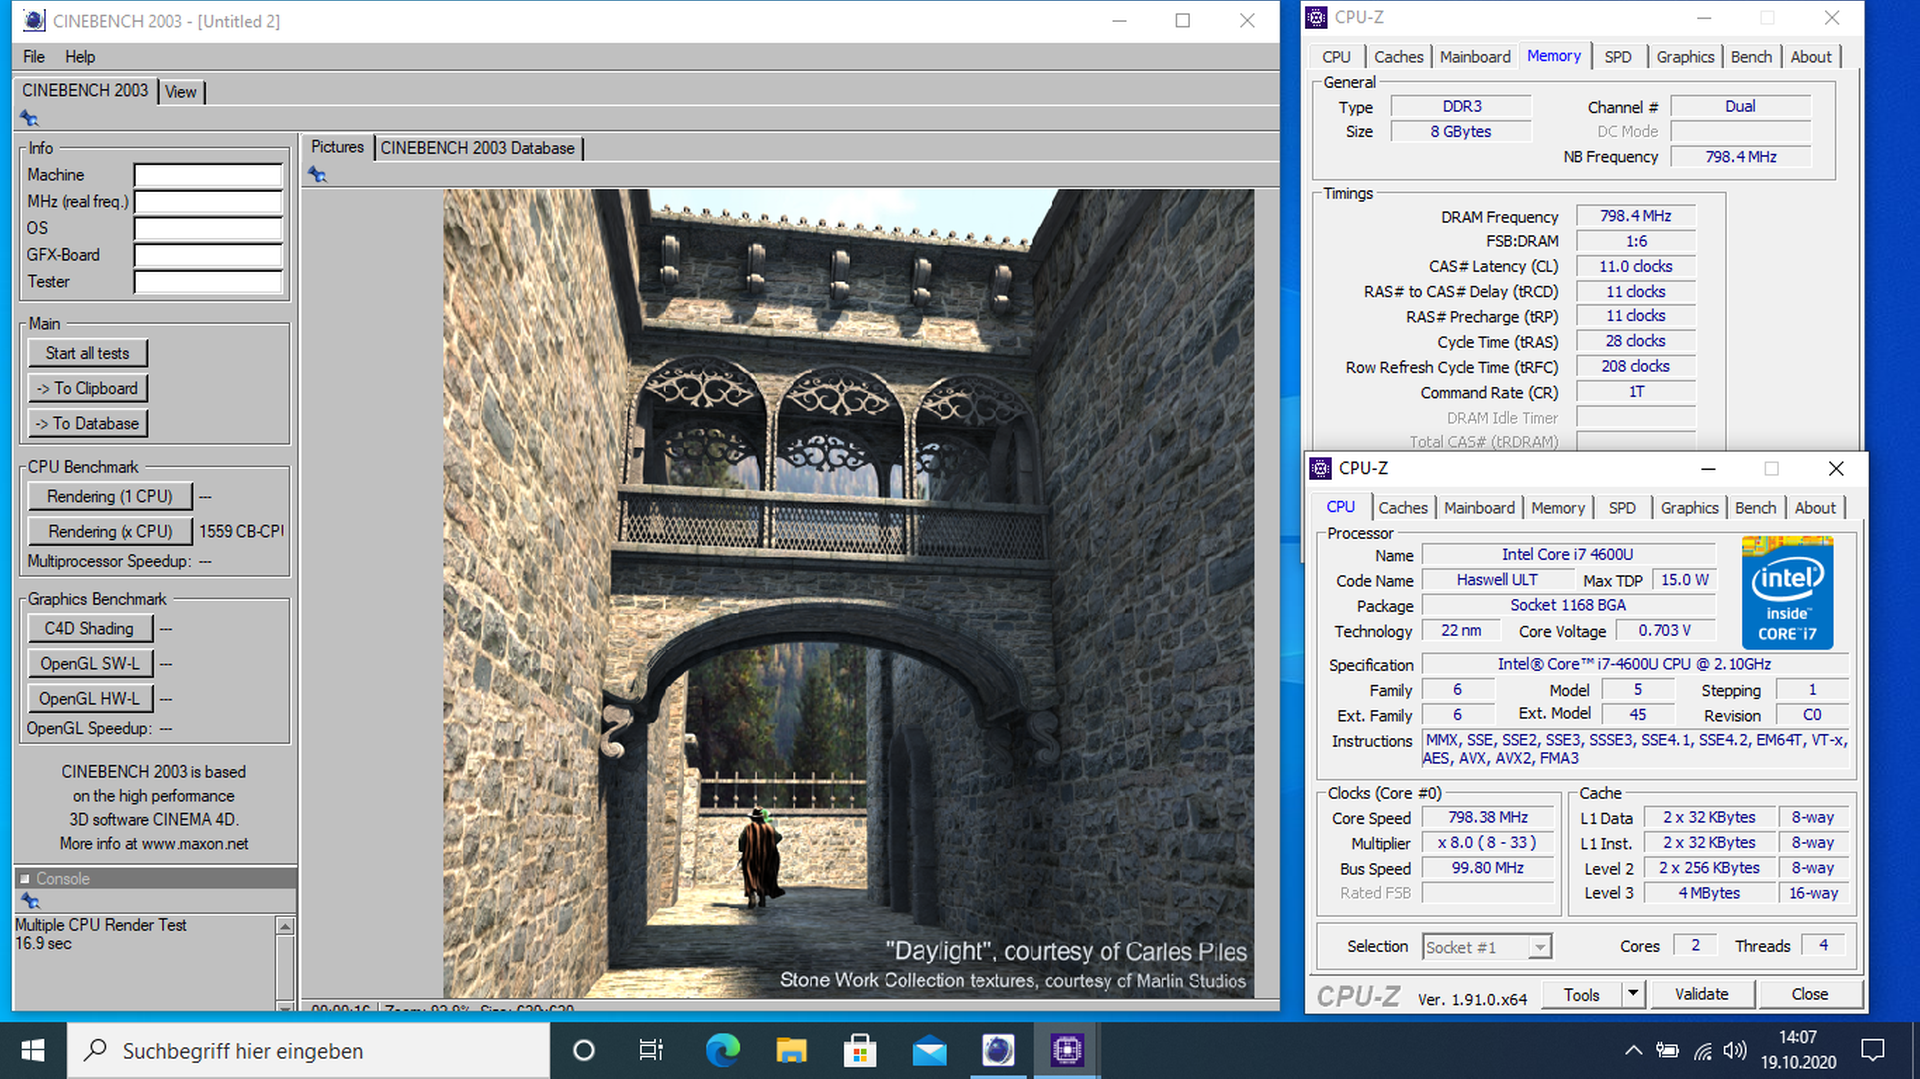Open About tab in front CPU-Z window

coord(1815,508)
